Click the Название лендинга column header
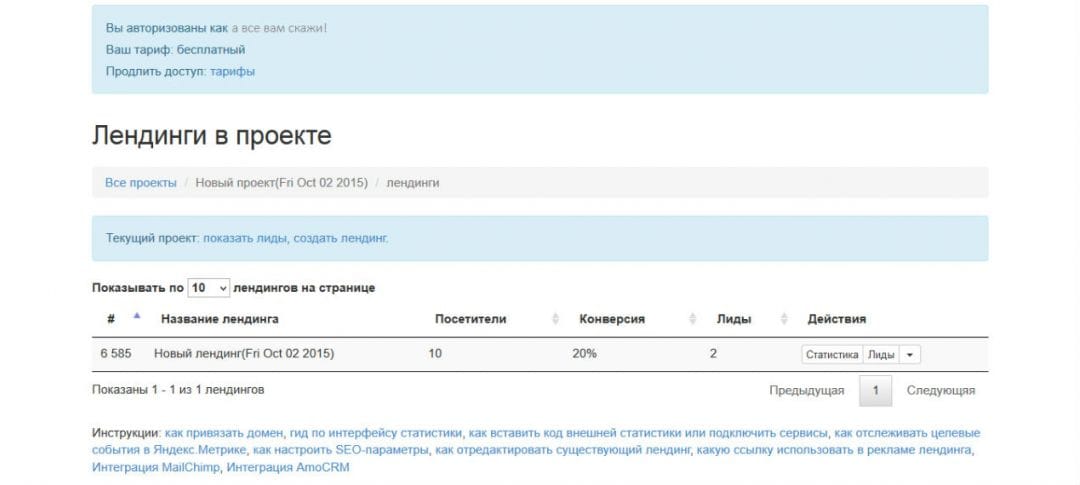This screenshot has height=485, width=1080. click(x=220, y=319)
